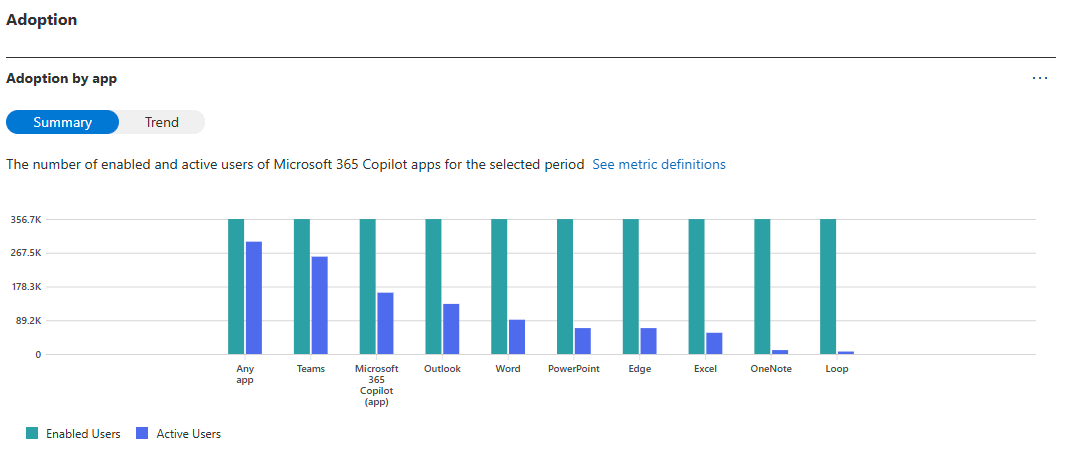Select the PowerPoint Active Users bar
Image resolution: width=1065 pixels, height=463 pixels.
click(582, 341)
